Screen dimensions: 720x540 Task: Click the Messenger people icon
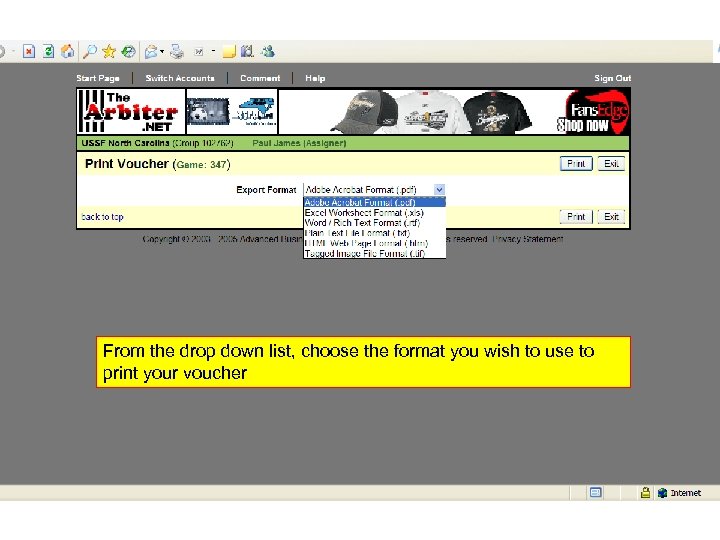pos(268,51)
